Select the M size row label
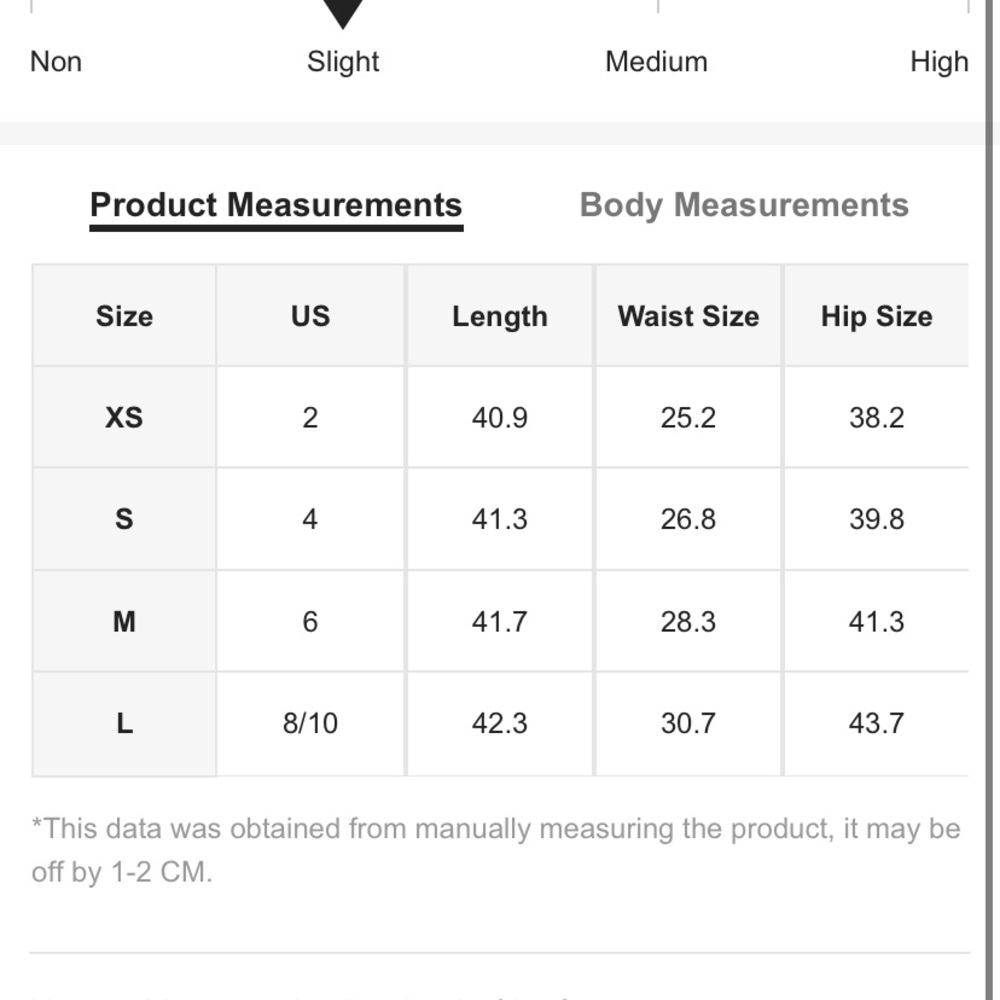This screenshot has width=1000, height=1000. pyautogui.click(x=124, y=621)
